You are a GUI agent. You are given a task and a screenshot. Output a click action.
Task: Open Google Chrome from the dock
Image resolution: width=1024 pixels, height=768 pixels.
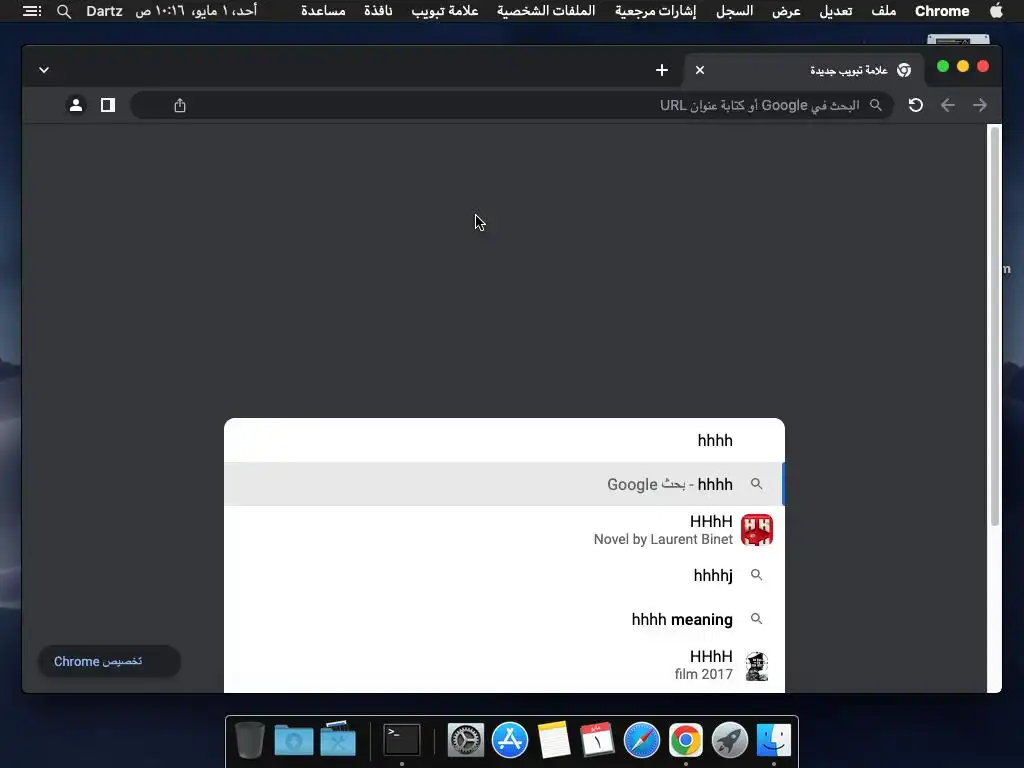click(686, 741)
